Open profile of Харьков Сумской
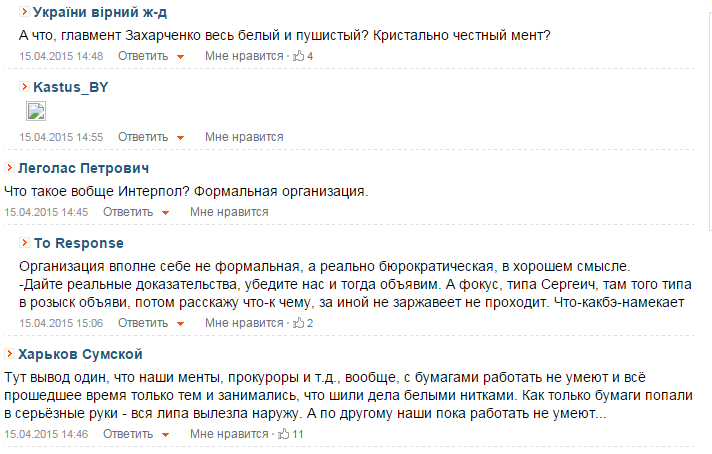Screen dimensions: 712x454 [80, 354]
